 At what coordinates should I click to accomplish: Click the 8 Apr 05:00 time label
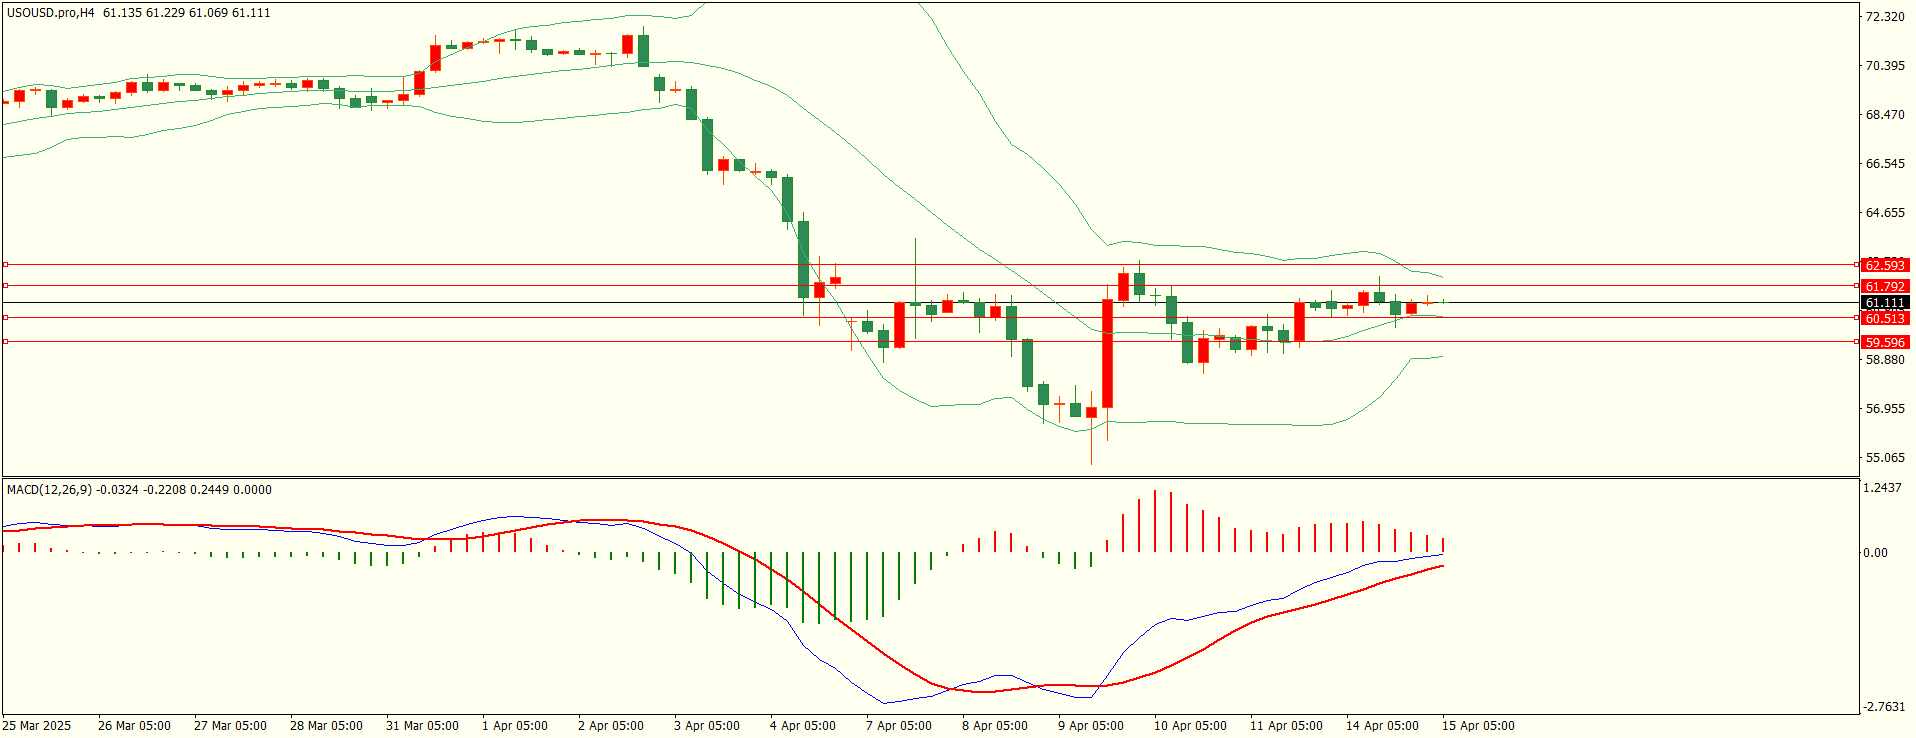tap(995, 725)
